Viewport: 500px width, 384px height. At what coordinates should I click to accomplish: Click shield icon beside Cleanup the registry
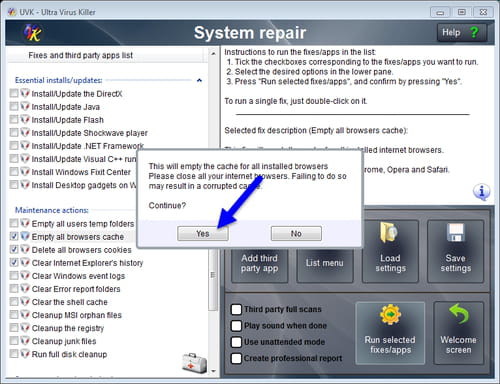(25, 328)
